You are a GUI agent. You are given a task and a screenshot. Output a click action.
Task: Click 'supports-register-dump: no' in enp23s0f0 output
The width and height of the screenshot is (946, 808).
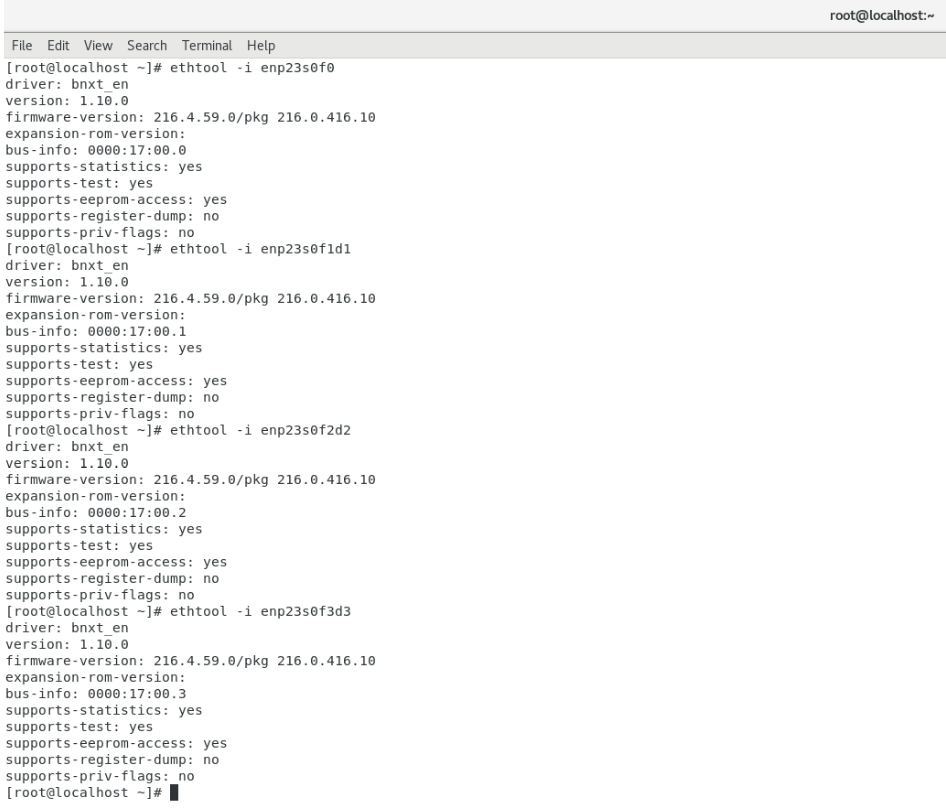point(112,216)
